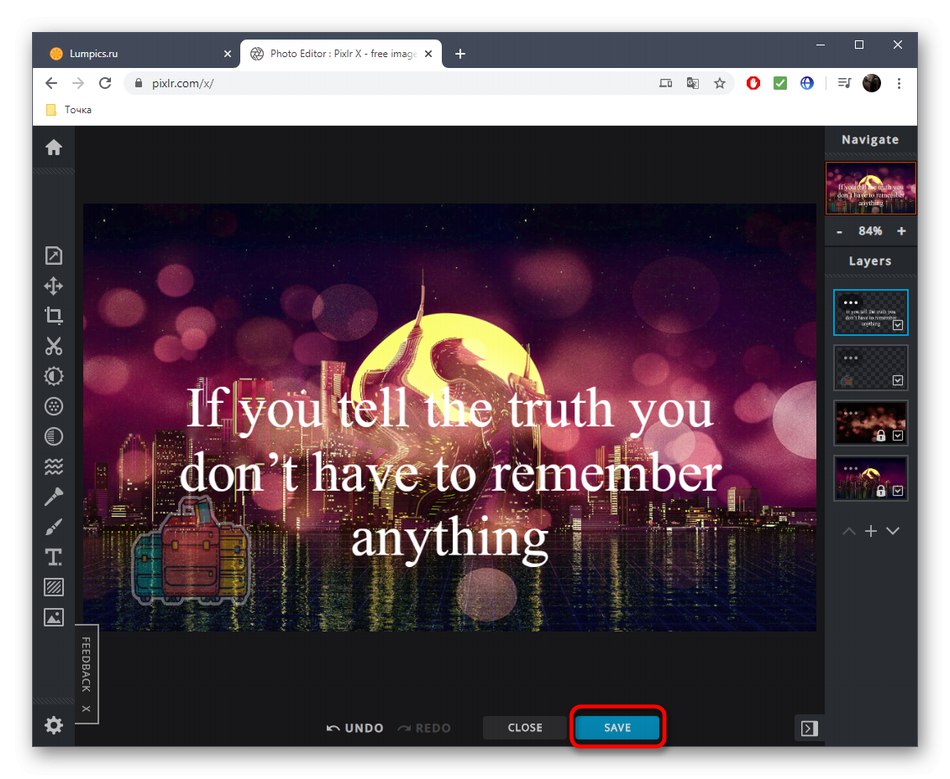Viewport: 950px width, 779px height.
Task: Switch to the Lumpics.ru tab
Action: (x=136, y=53)
